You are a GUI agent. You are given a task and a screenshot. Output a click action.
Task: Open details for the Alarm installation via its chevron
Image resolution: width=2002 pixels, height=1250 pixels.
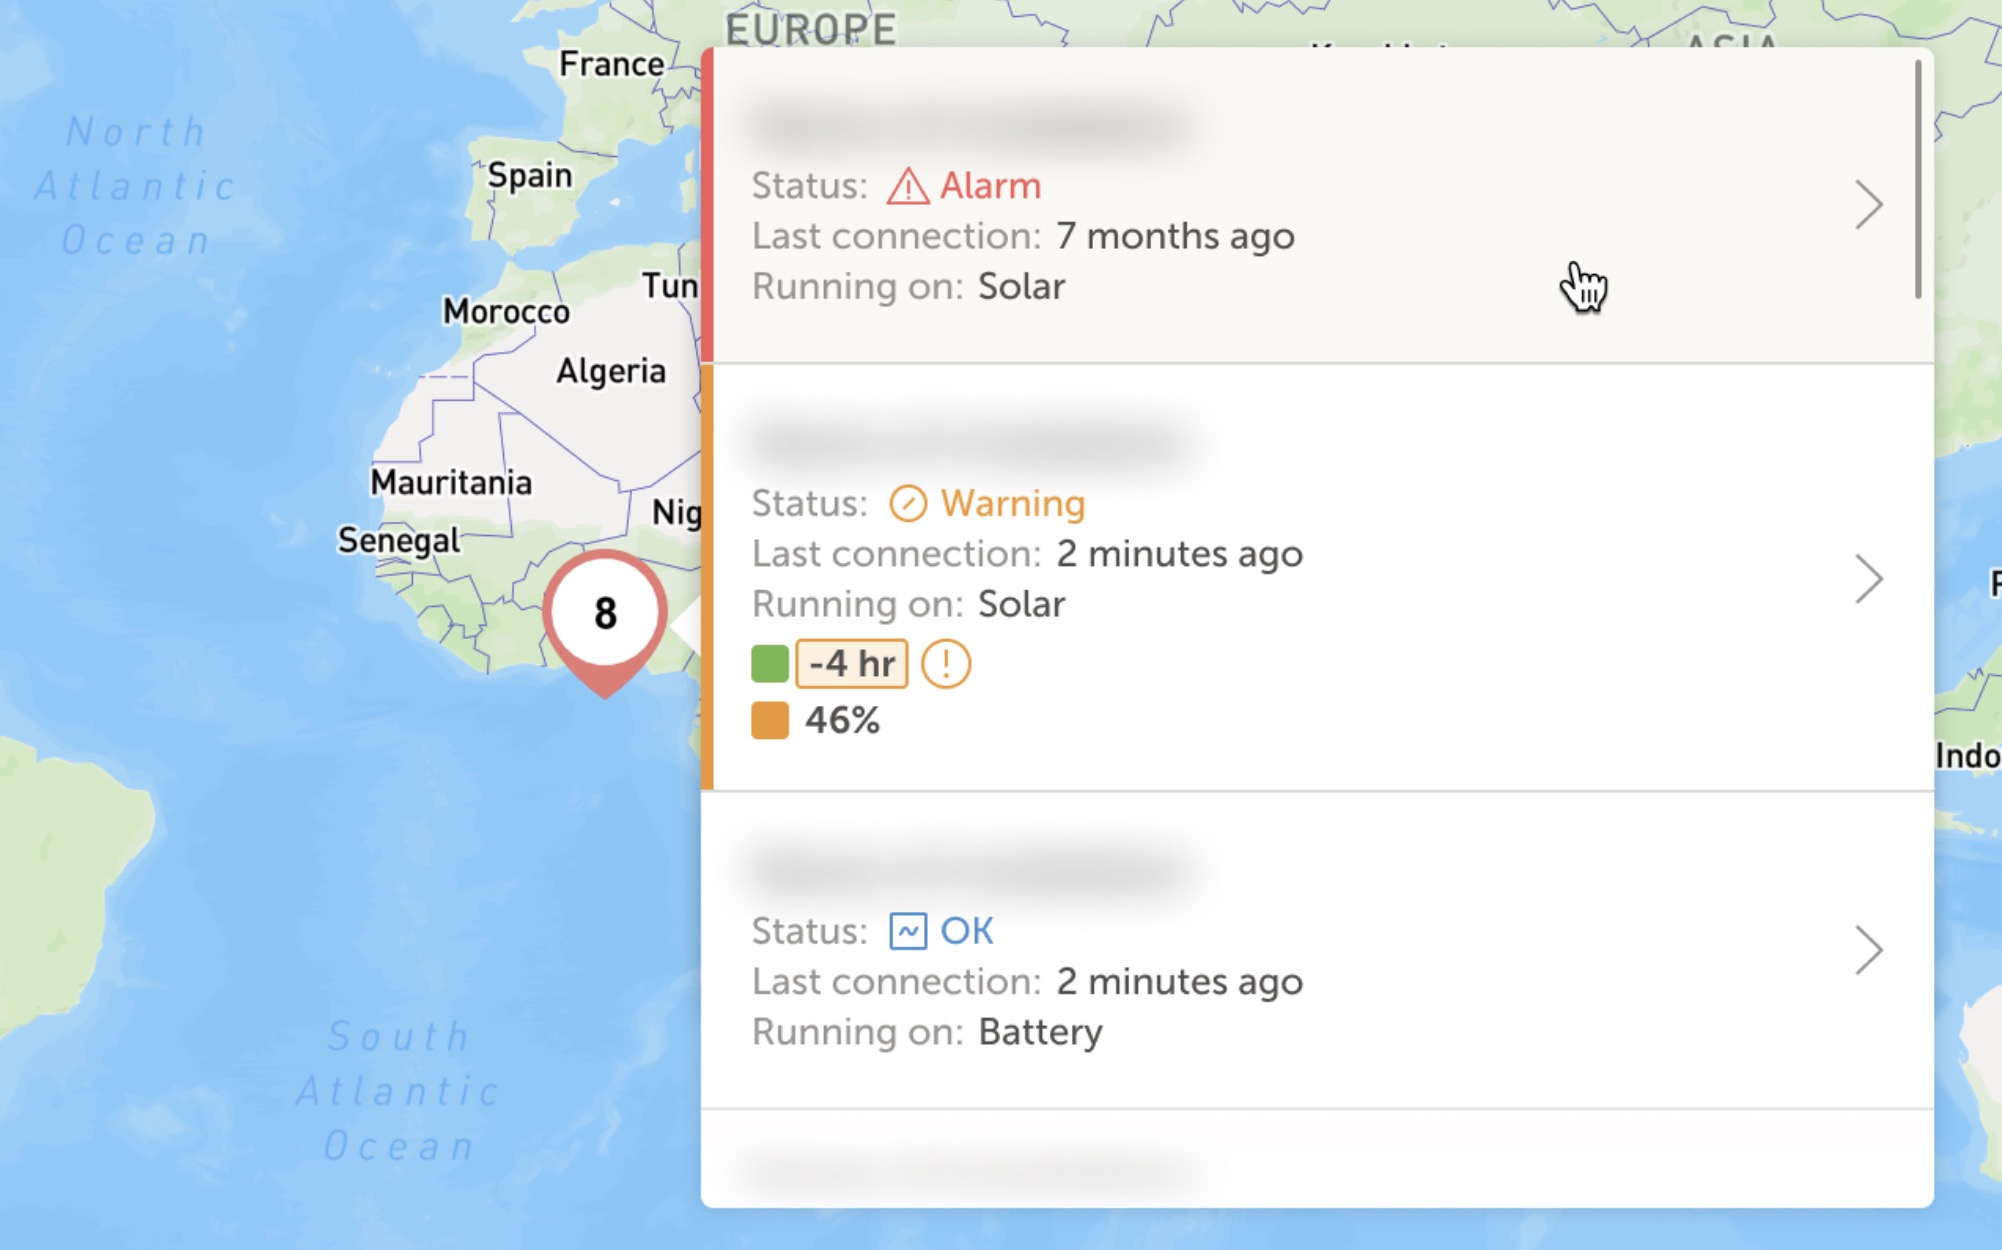click(1868, 203)
